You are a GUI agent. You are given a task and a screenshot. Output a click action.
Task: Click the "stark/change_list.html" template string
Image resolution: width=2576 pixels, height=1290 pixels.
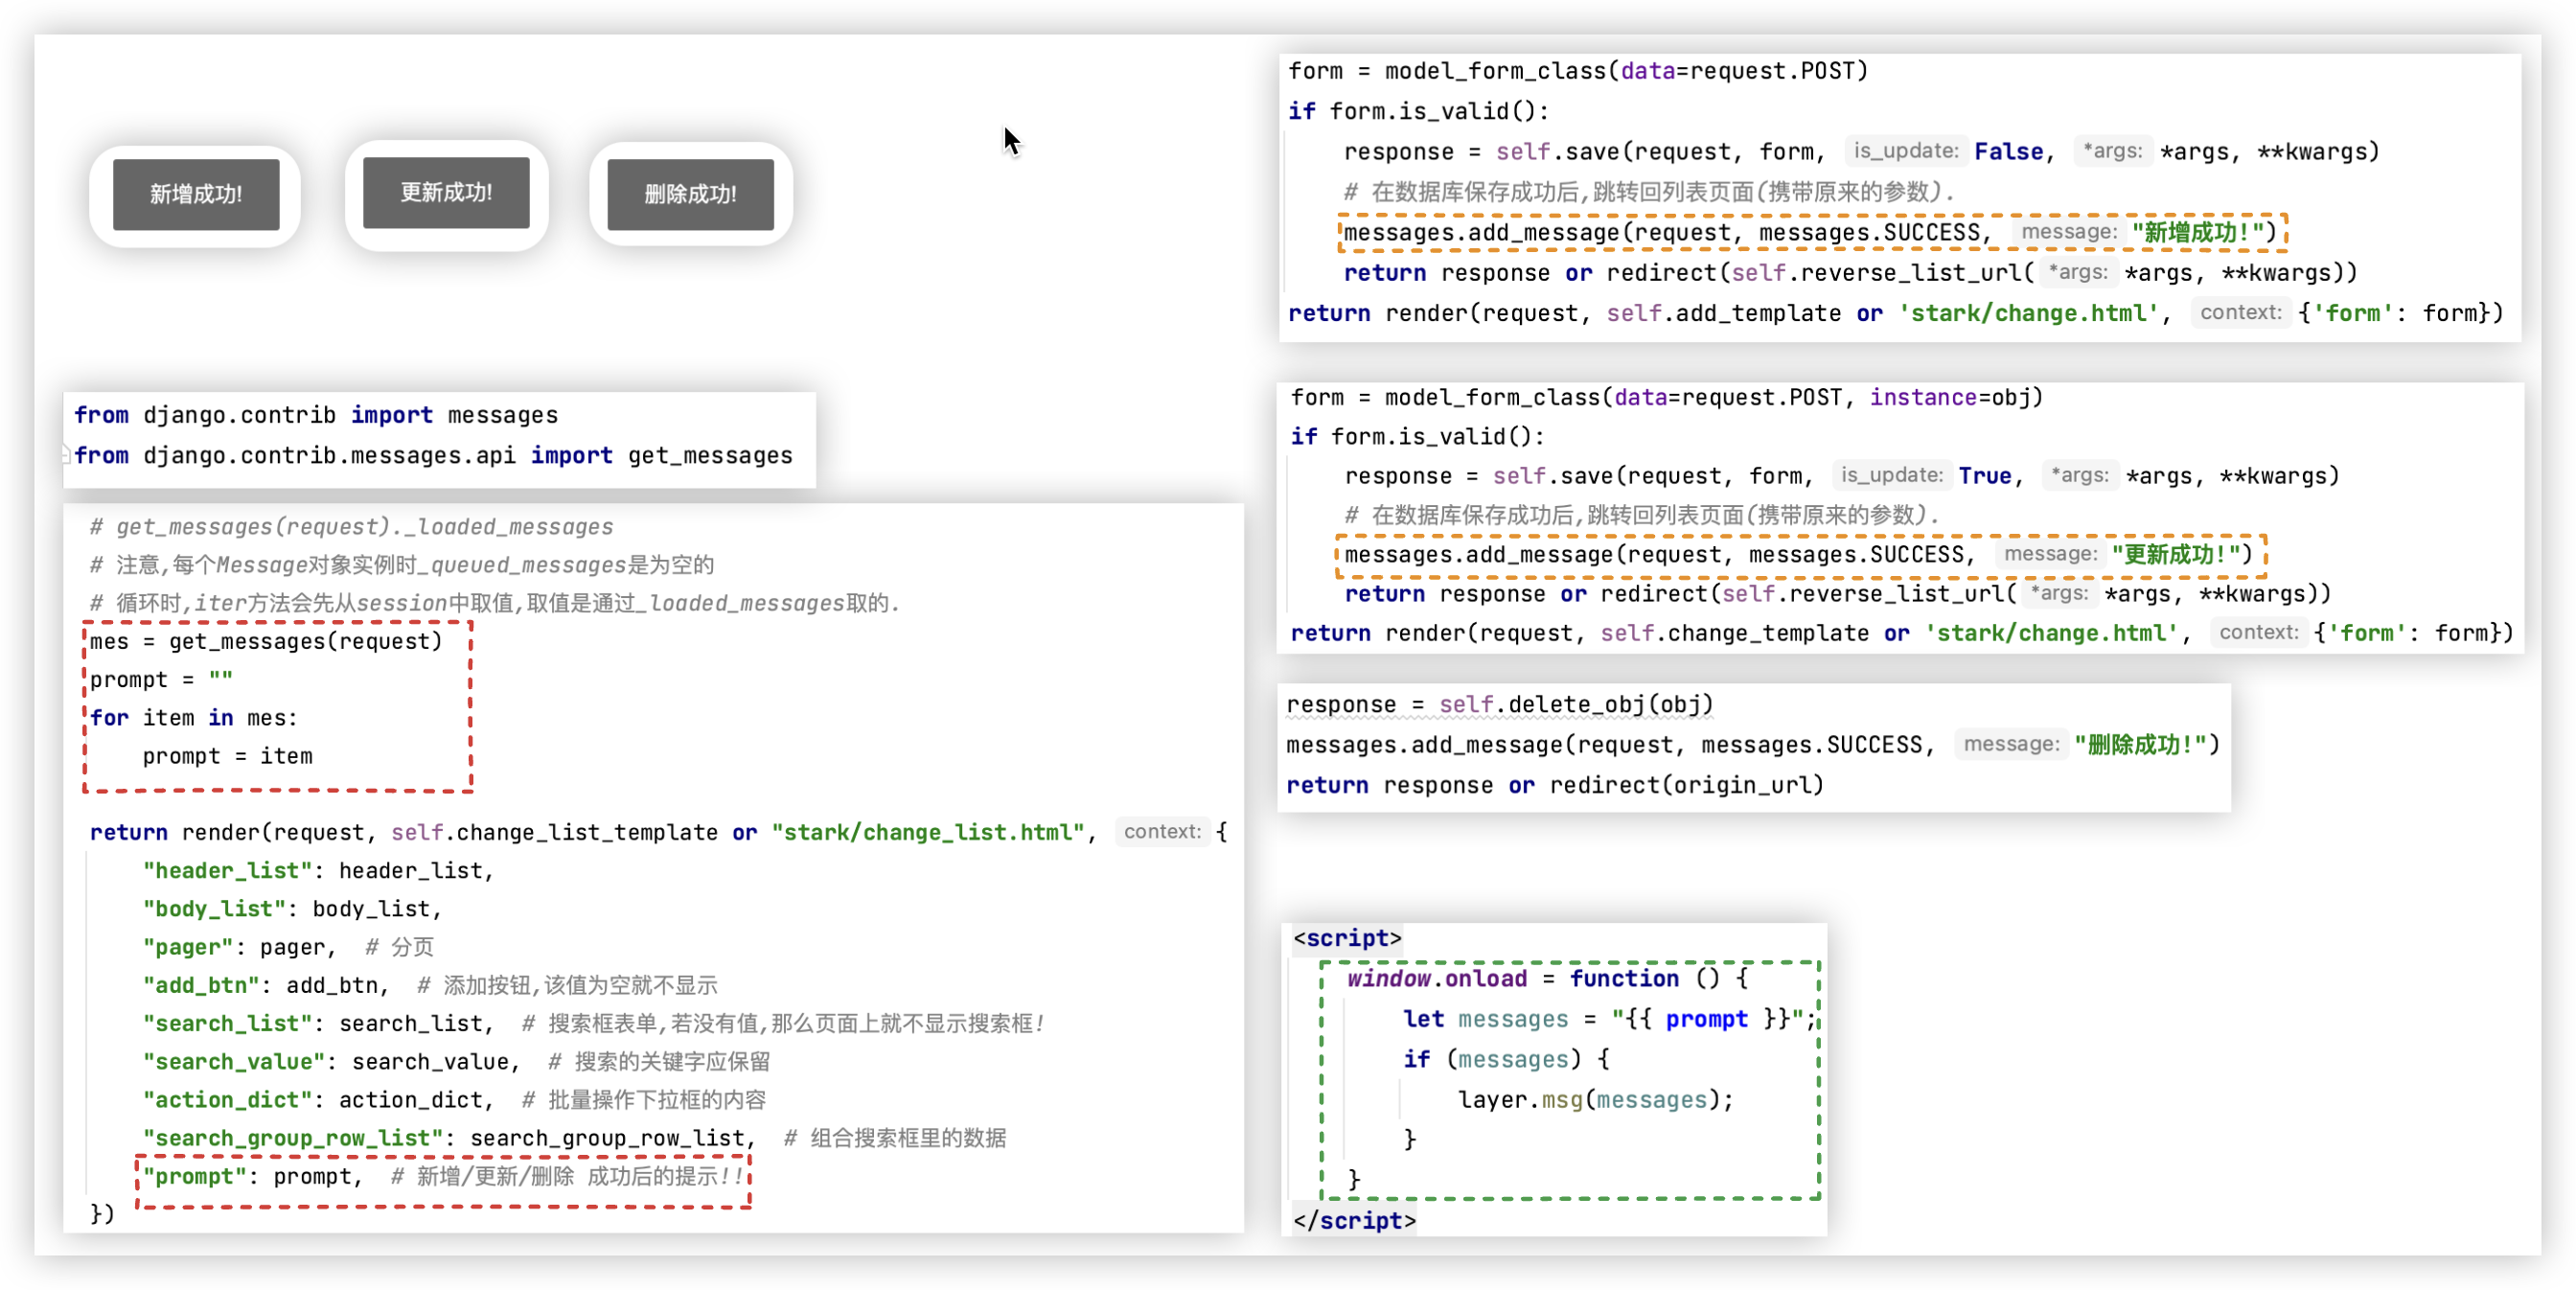click(x=927, y=832)
